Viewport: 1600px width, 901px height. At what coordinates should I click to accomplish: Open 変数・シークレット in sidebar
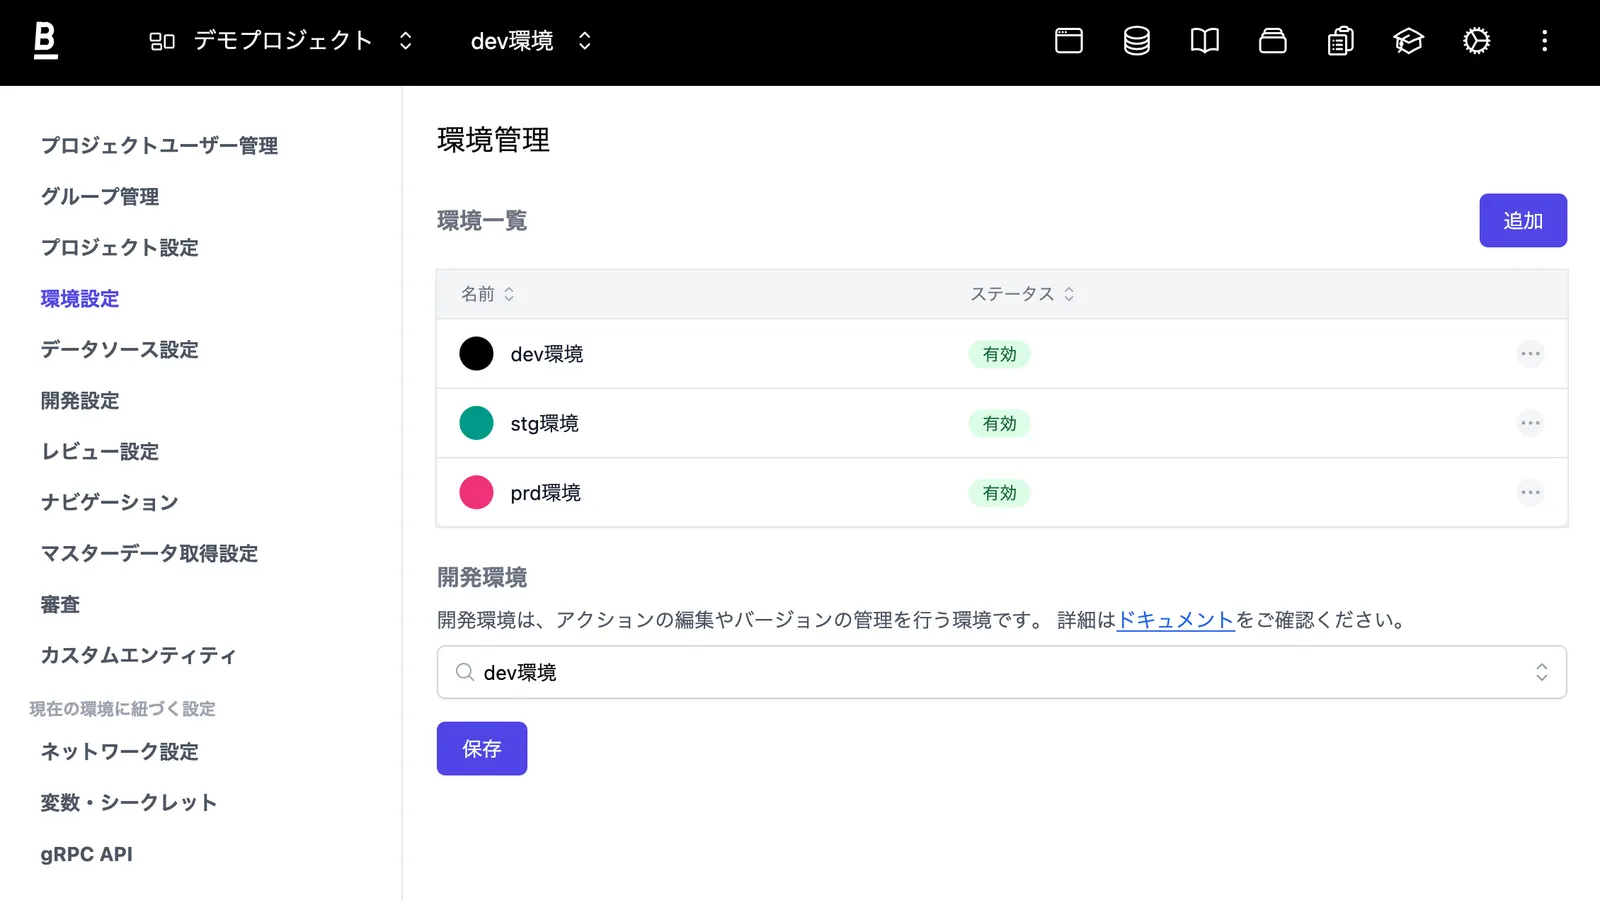pyautogui.click(x=129, y=803)
